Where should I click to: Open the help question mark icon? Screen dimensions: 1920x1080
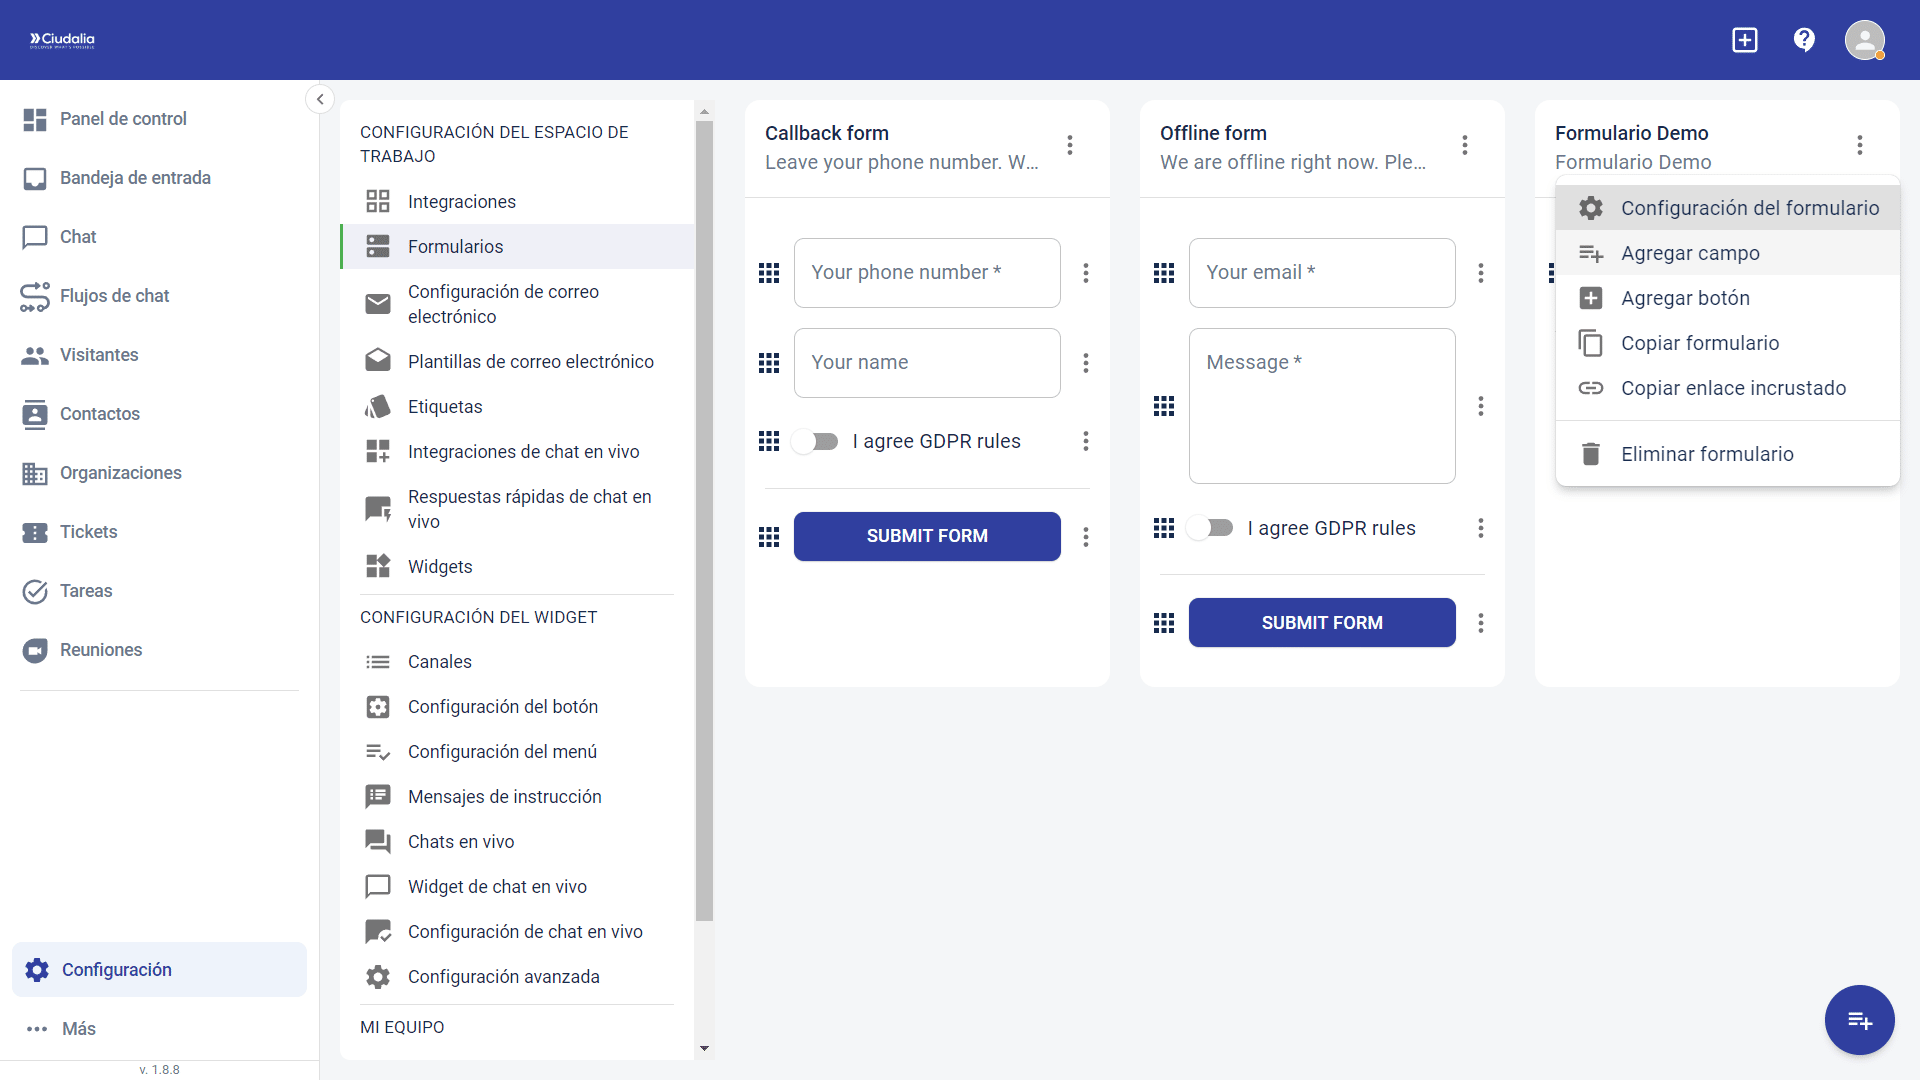(x=1804, y=40)
